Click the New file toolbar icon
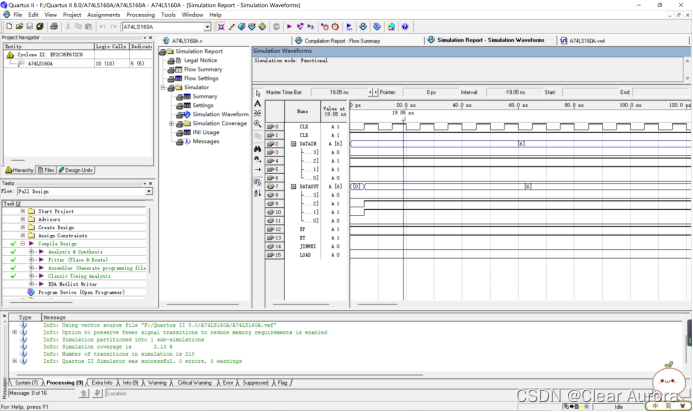This screenshot has height=412, width=693. pyautogui.click(x=9, y=27)
